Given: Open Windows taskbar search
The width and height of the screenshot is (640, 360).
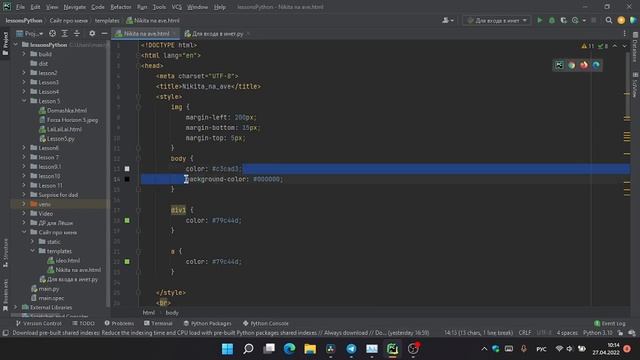Looking at the screenshot, I should 248,349.
